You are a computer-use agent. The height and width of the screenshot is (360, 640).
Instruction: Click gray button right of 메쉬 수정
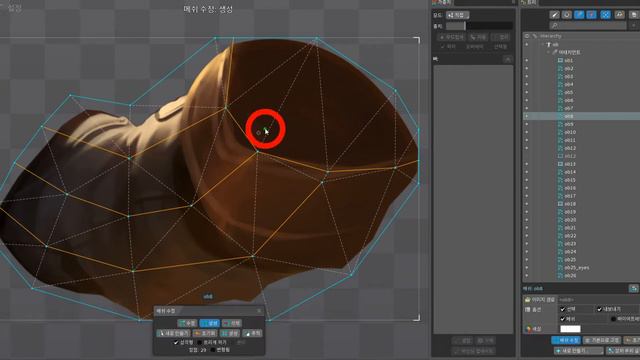pyautogui.click(x=602, y=340)
